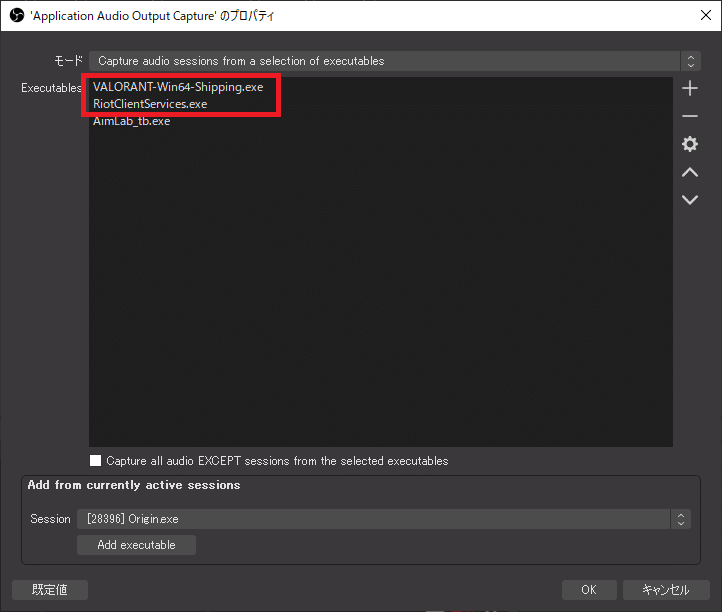This screenshot has height=612, width=722.
Task: Remove selected executable with minus icon
Action: click(x=690, y=116)
